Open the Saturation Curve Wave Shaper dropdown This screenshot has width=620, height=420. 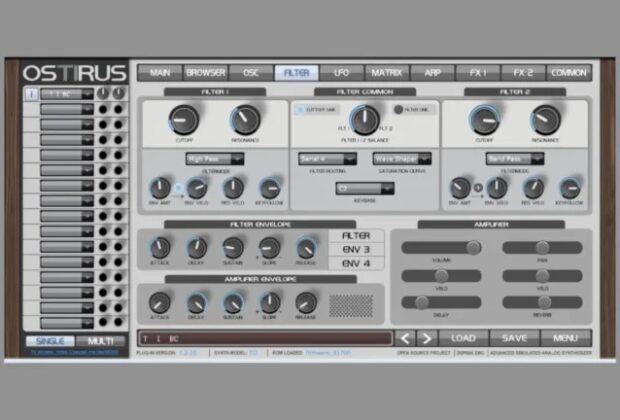(x=402, y=159)
